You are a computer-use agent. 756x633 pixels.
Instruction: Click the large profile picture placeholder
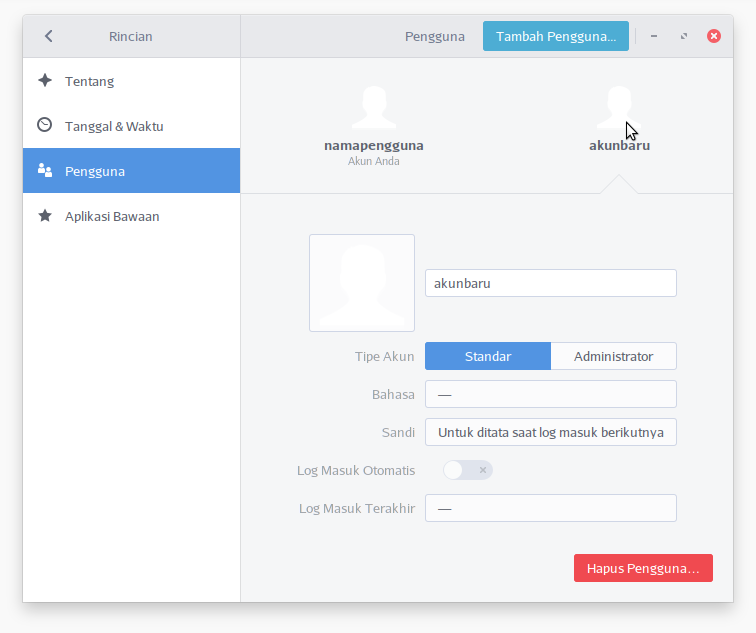pos(362,283)
